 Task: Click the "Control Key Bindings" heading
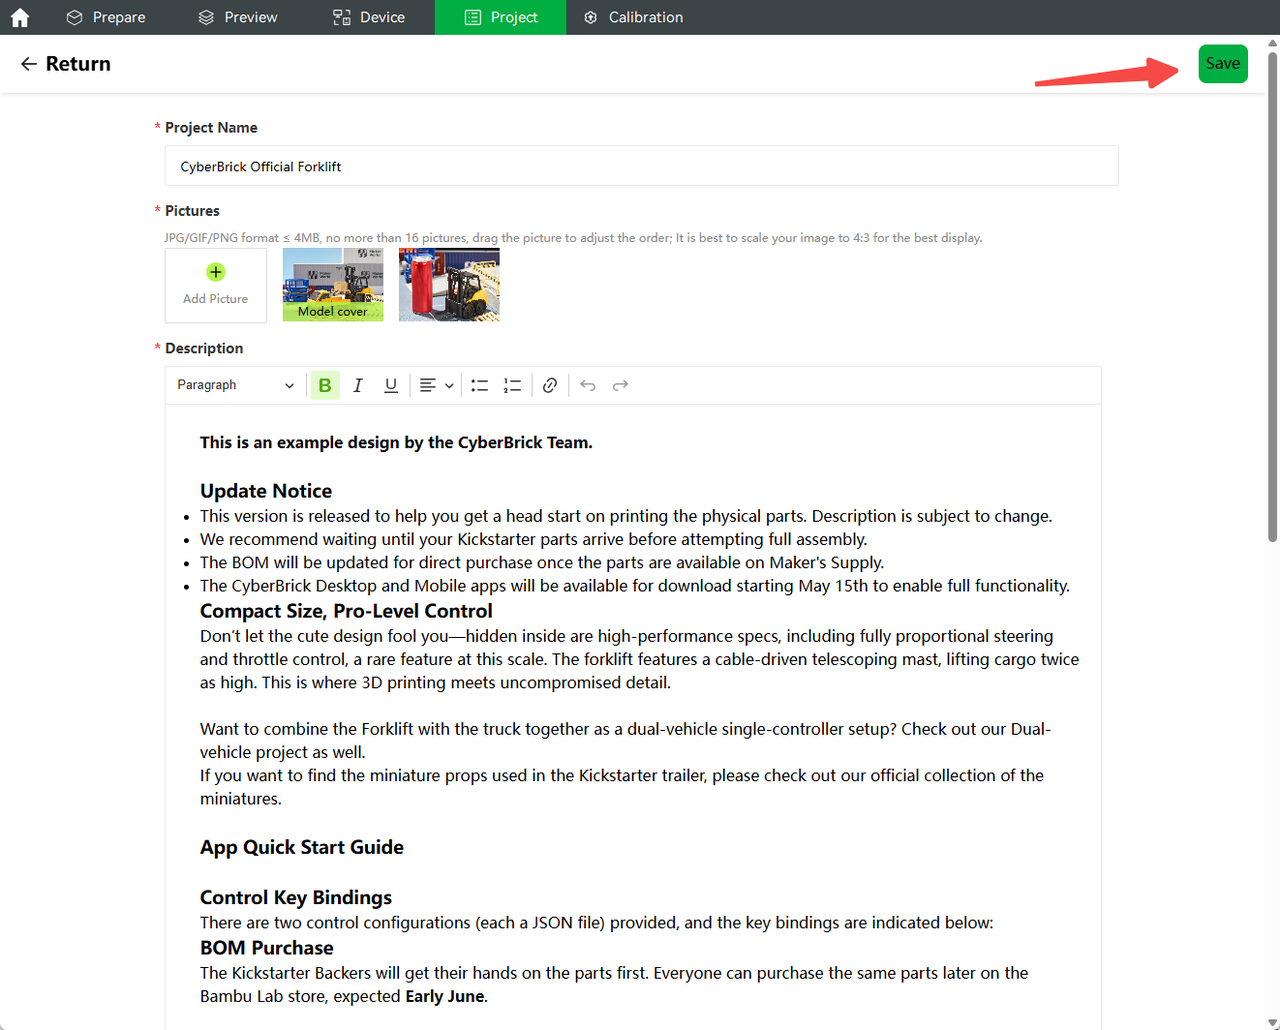(296, 897)
